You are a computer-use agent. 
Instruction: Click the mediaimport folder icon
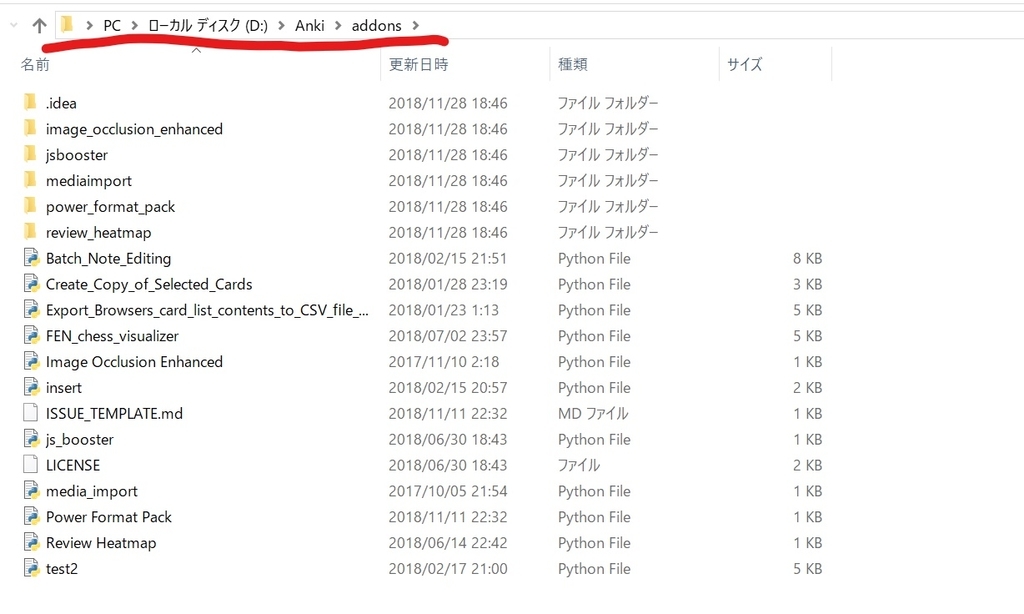(30, 180)
